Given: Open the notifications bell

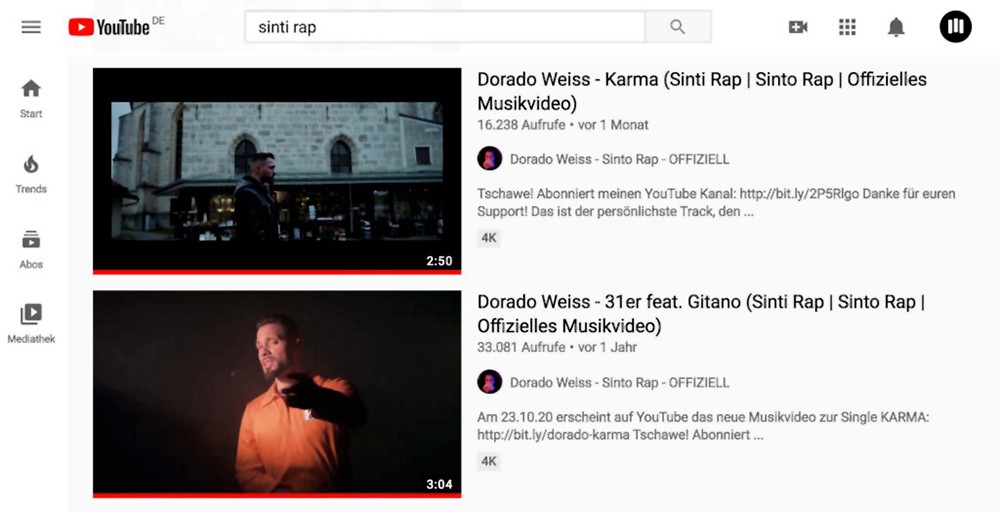Looking at the screenshot, I should point(896,27).
